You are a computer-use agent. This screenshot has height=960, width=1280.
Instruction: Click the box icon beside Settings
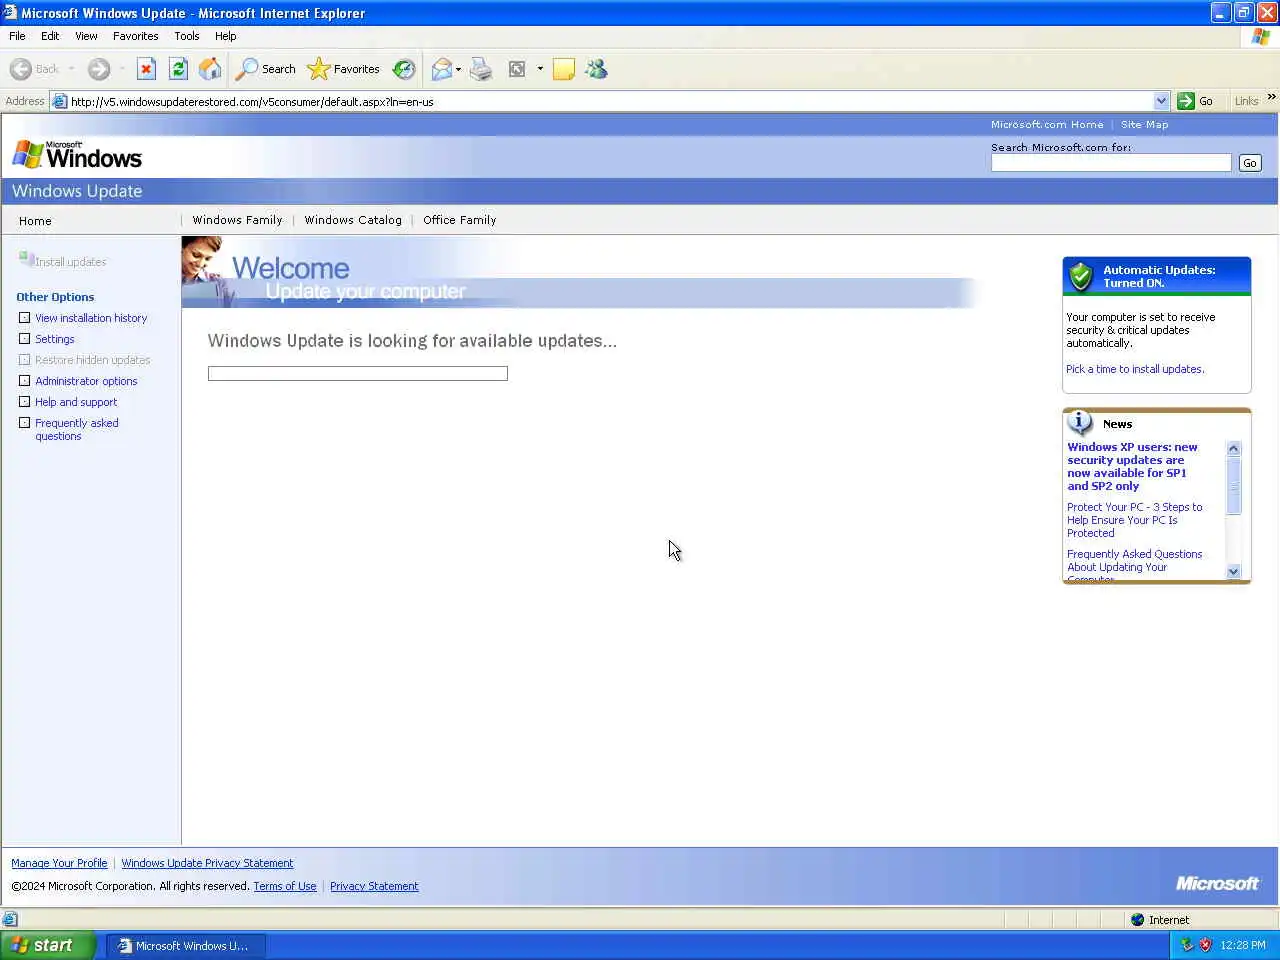[25, 339]
